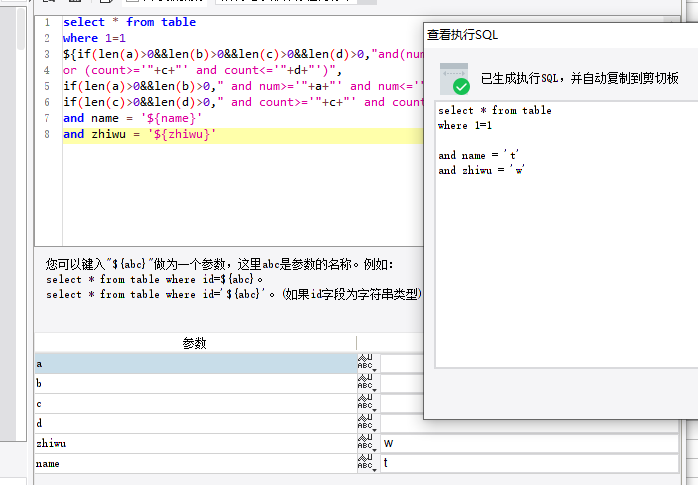Screen dimensions: 698x485
Task: Click line 6 if(len(c)>0&&len(d)>0 expression
Action: [x=243, y=102]
